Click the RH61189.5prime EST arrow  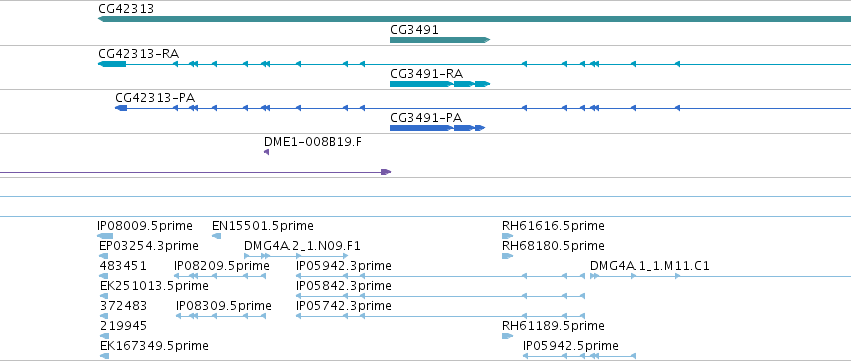[507, 336]
